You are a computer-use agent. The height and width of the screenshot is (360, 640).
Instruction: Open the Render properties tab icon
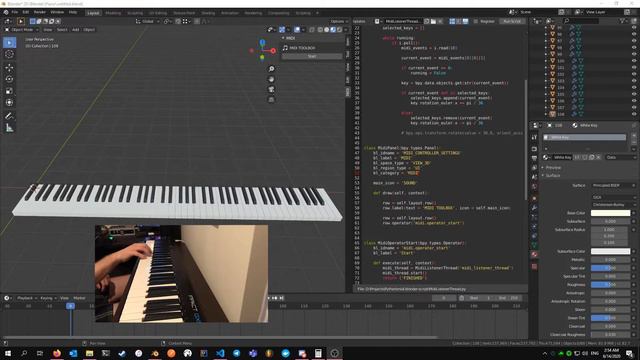pyautogui.click(x=534, y=149)
